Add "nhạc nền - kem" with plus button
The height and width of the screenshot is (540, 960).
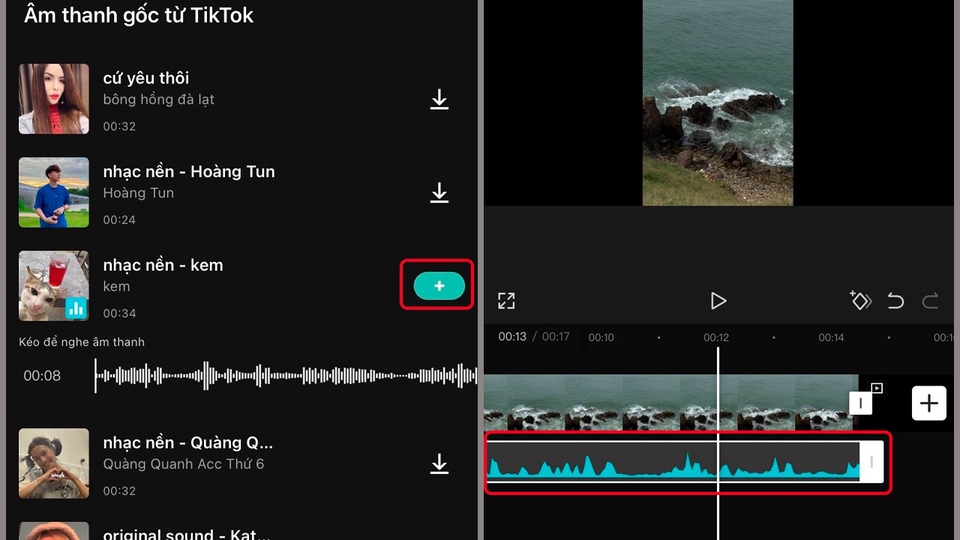click(438, 286)
